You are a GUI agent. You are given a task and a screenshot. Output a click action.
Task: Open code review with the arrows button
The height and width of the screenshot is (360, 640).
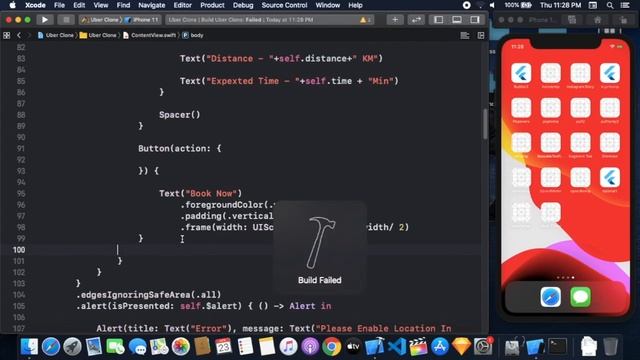[416, 20]
